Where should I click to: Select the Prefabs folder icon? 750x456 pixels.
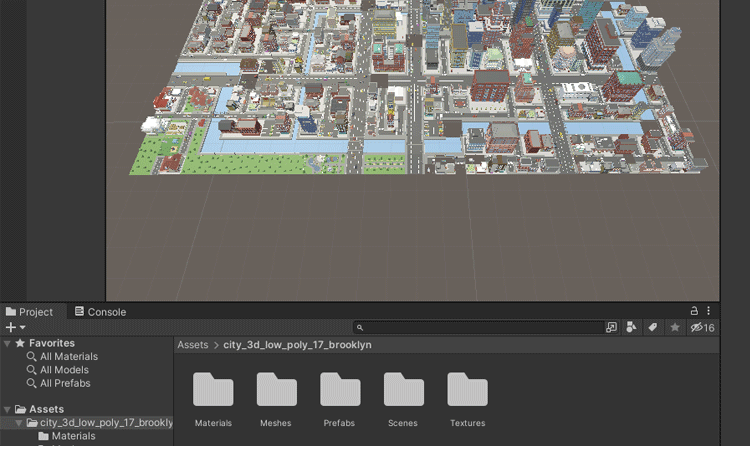point(340,390)
